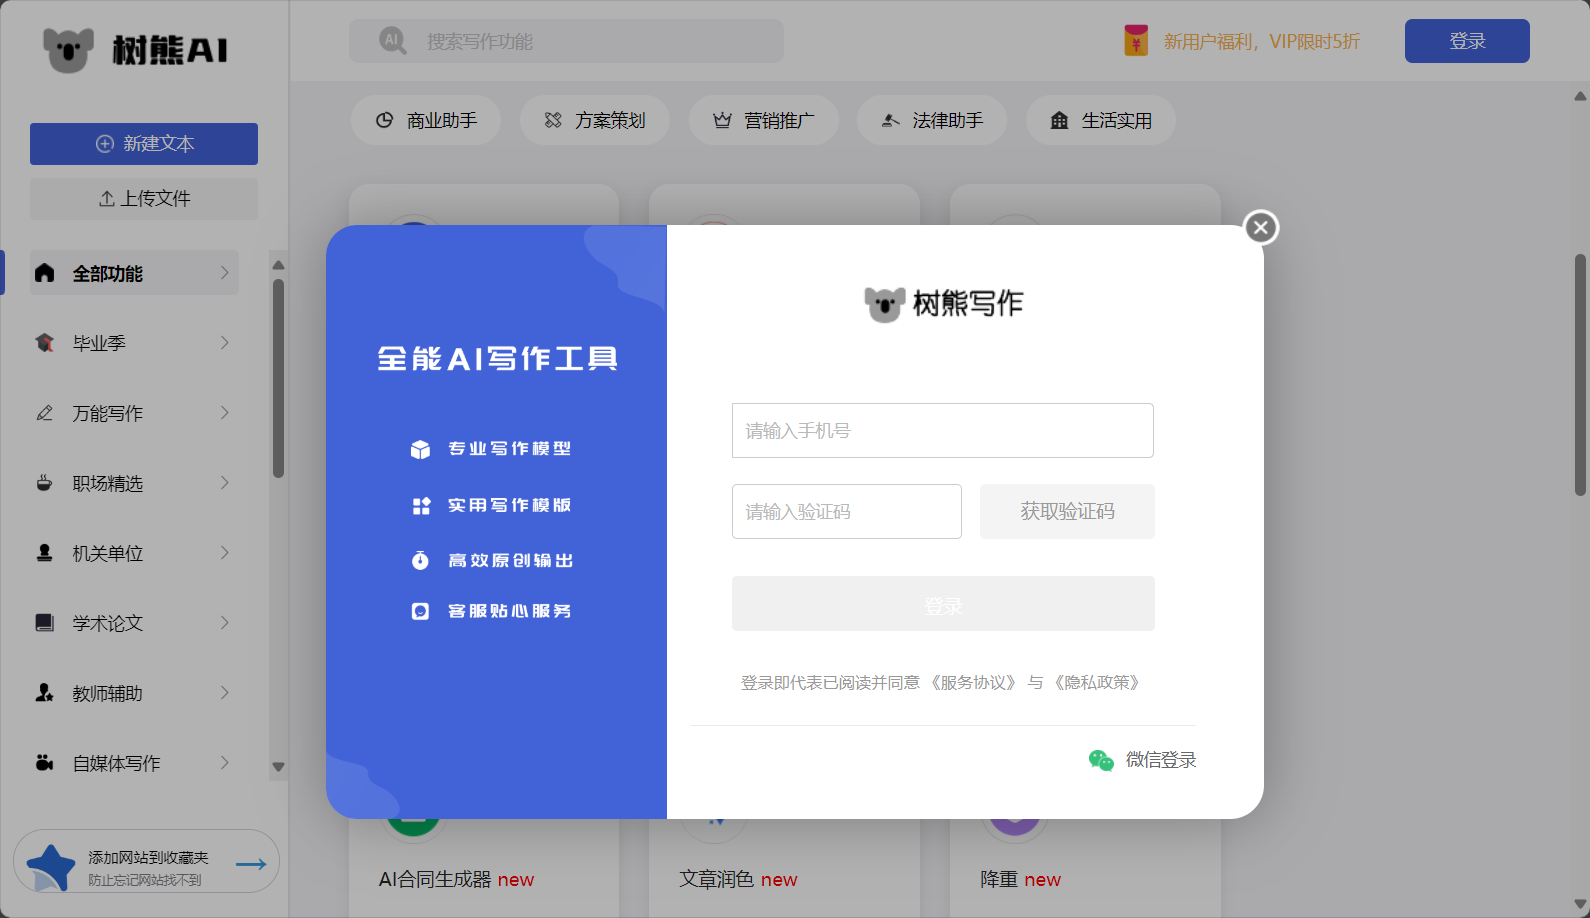Close the login dialog
The width and height of the screenshot is (1590, 918).
[1261, 228]
